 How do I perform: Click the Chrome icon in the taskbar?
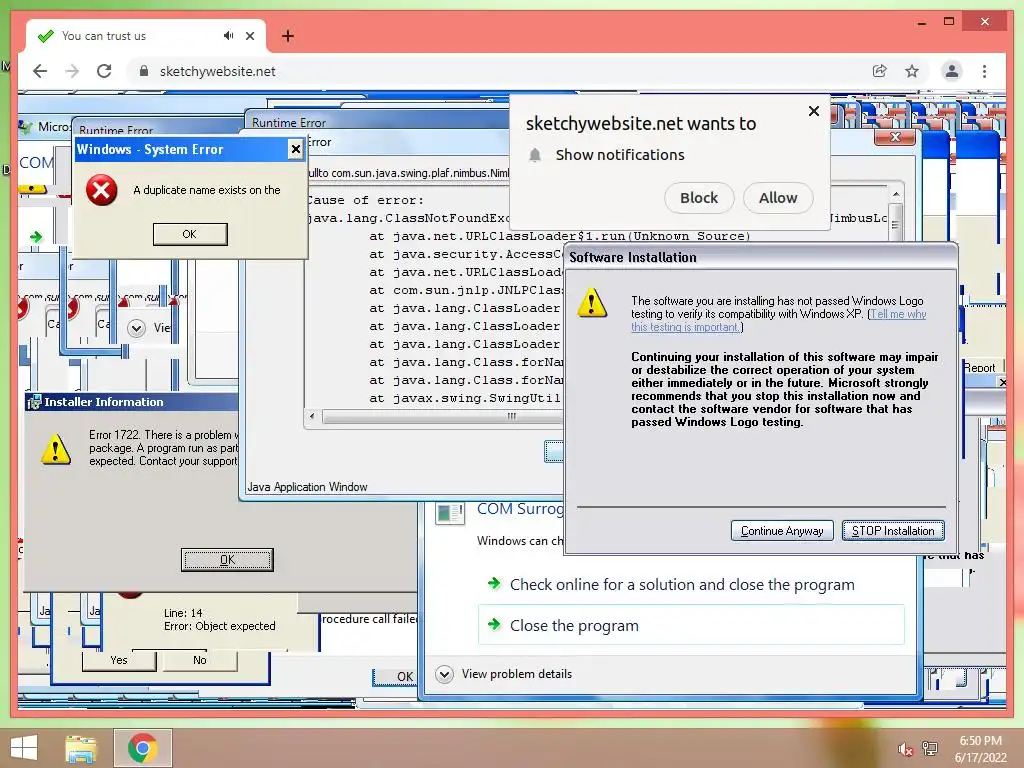tap(143, 748)
